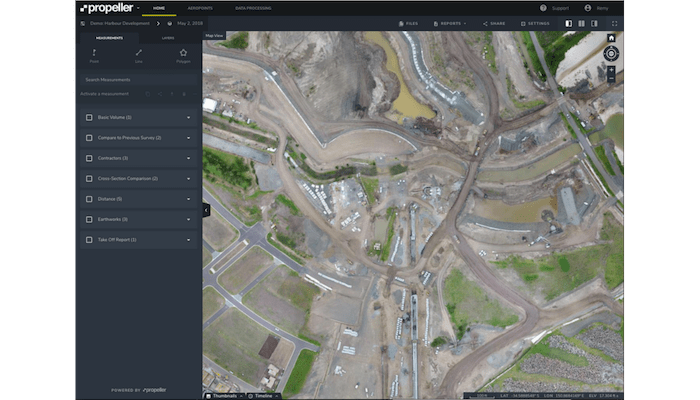The height and width of the screenshot is (400, 700).
Task: Click the Earthworks (3) label
Action: pos(112,219)
